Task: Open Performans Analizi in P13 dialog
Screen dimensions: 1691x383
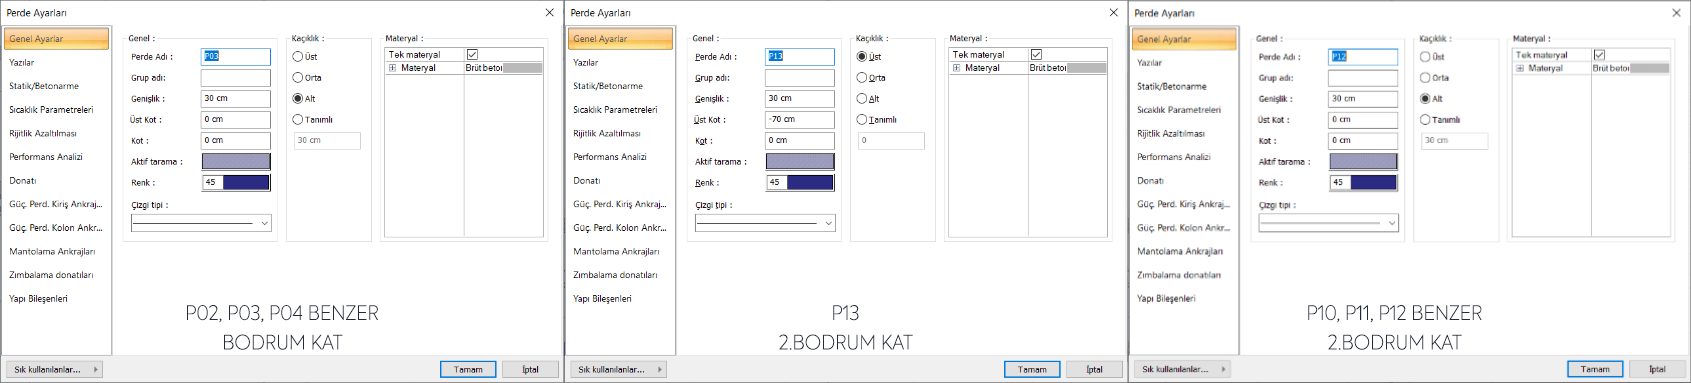Action: click(x=621, y=157)
